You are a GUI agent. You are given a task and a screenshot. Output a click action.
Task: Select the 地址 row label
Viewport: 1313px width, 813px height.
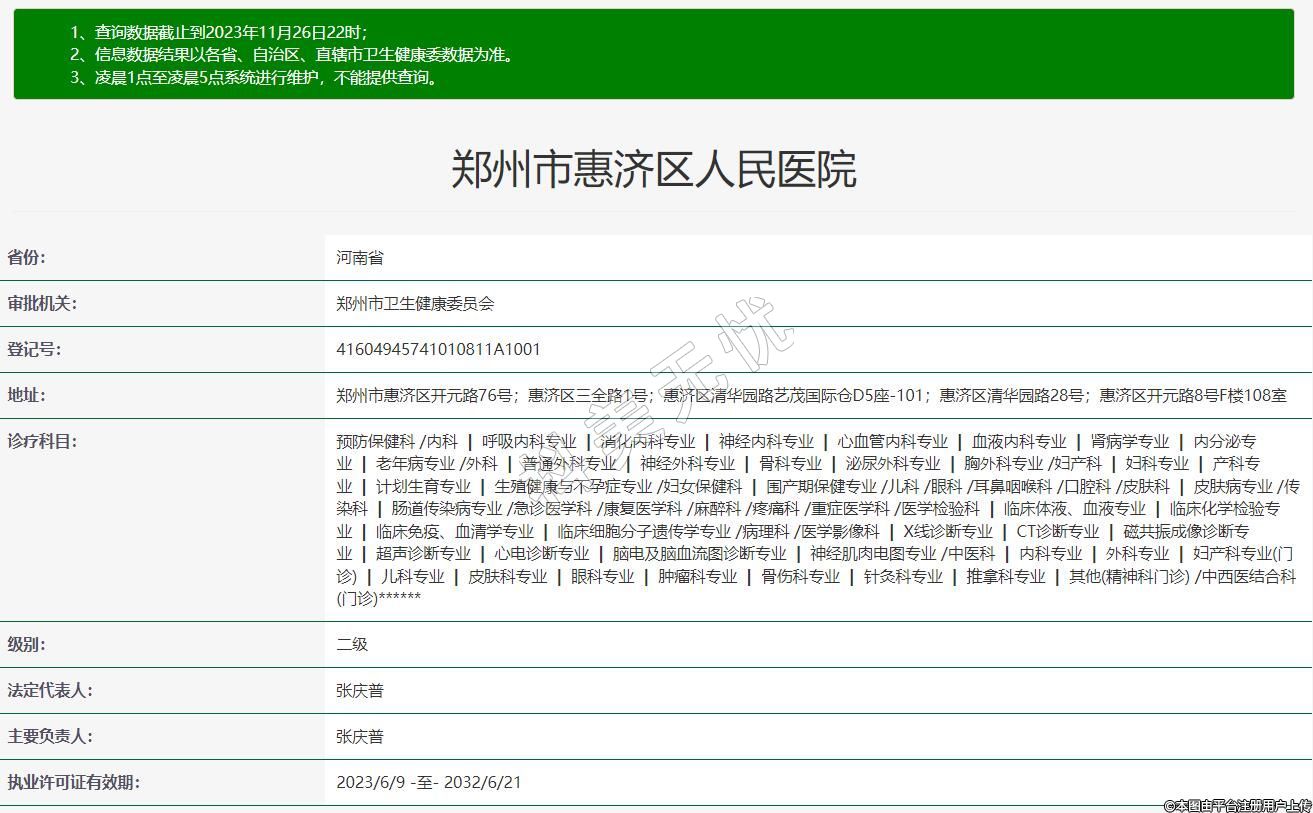[x=27, y=395]
